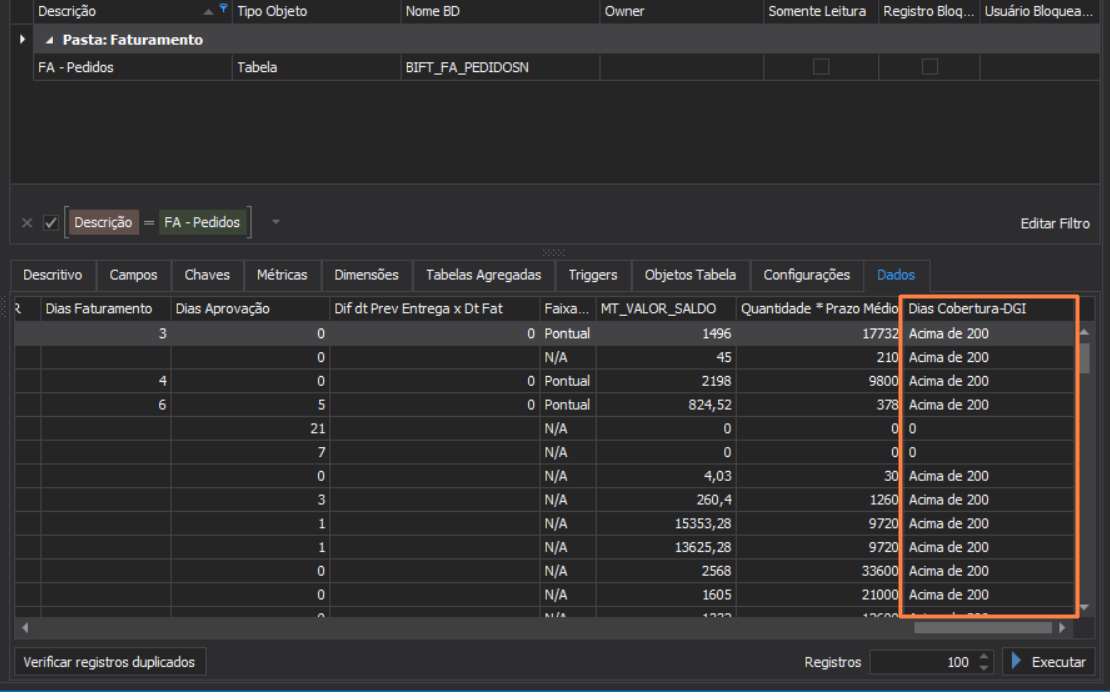
Task: Click the filter icon on Descrição column
Action: coord(223,8)
